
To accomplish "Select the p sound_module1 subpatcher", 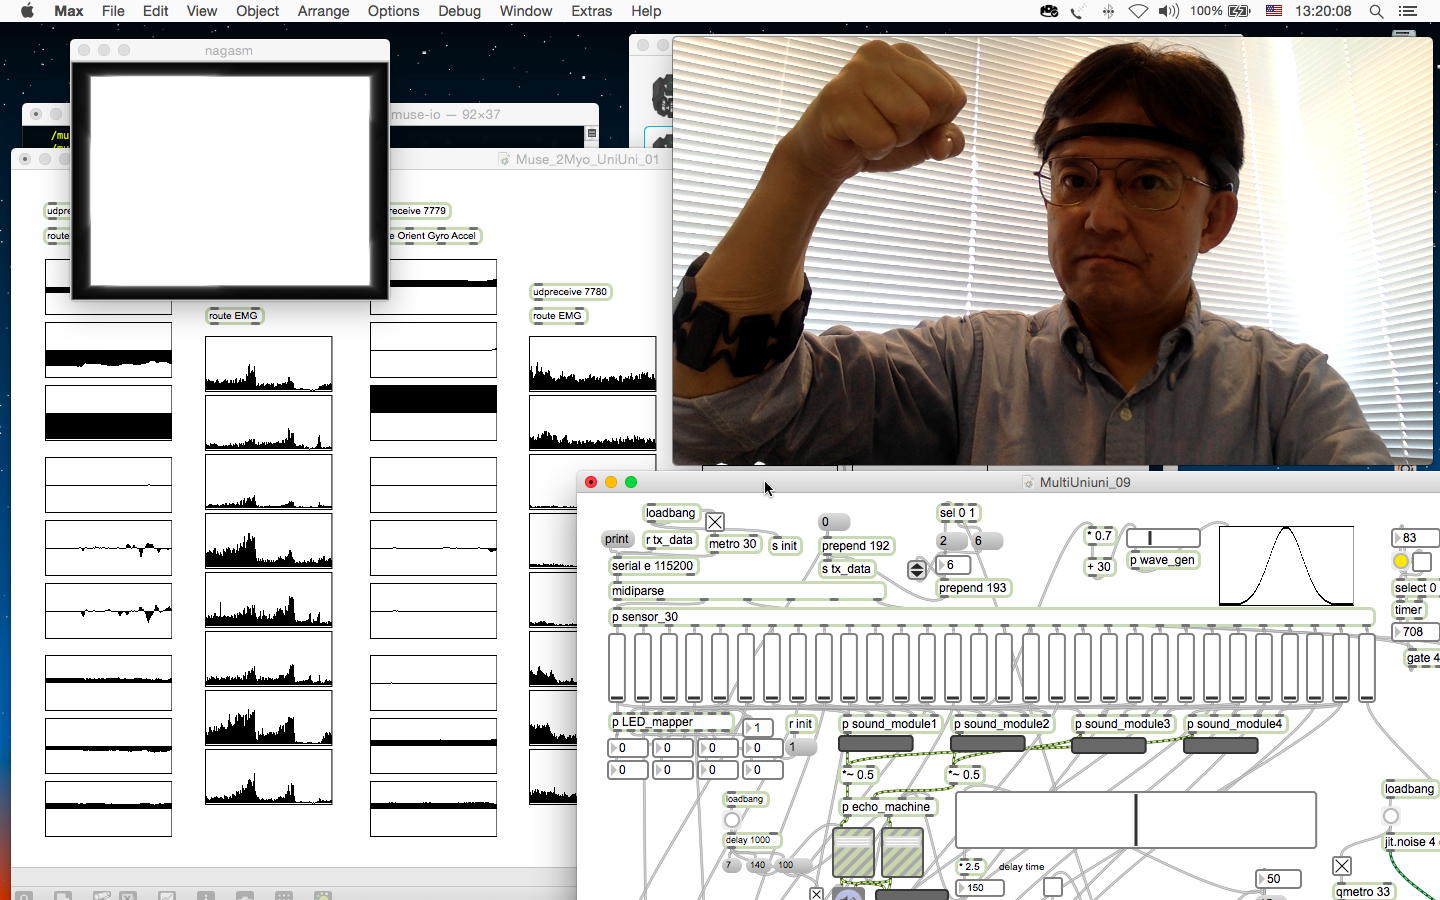I will (889, 724).
